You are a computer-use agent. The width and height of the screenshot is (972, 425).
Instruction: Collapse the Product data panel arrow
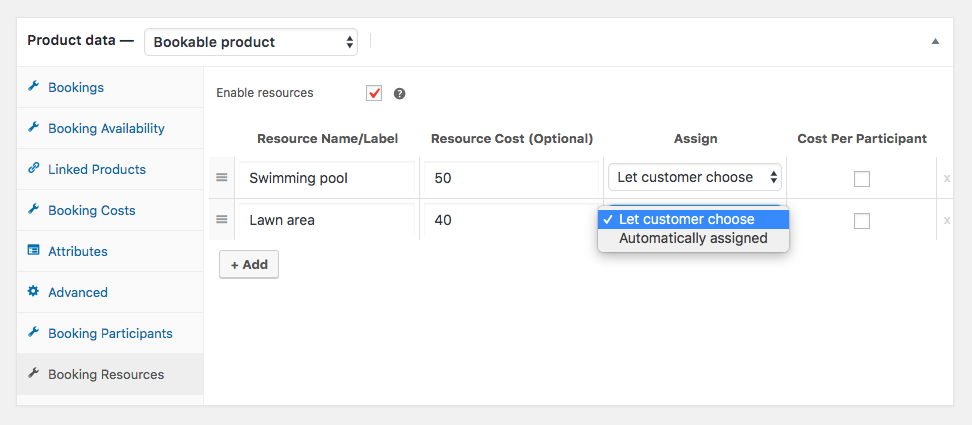pyautogui.click(x=935, y=42)
